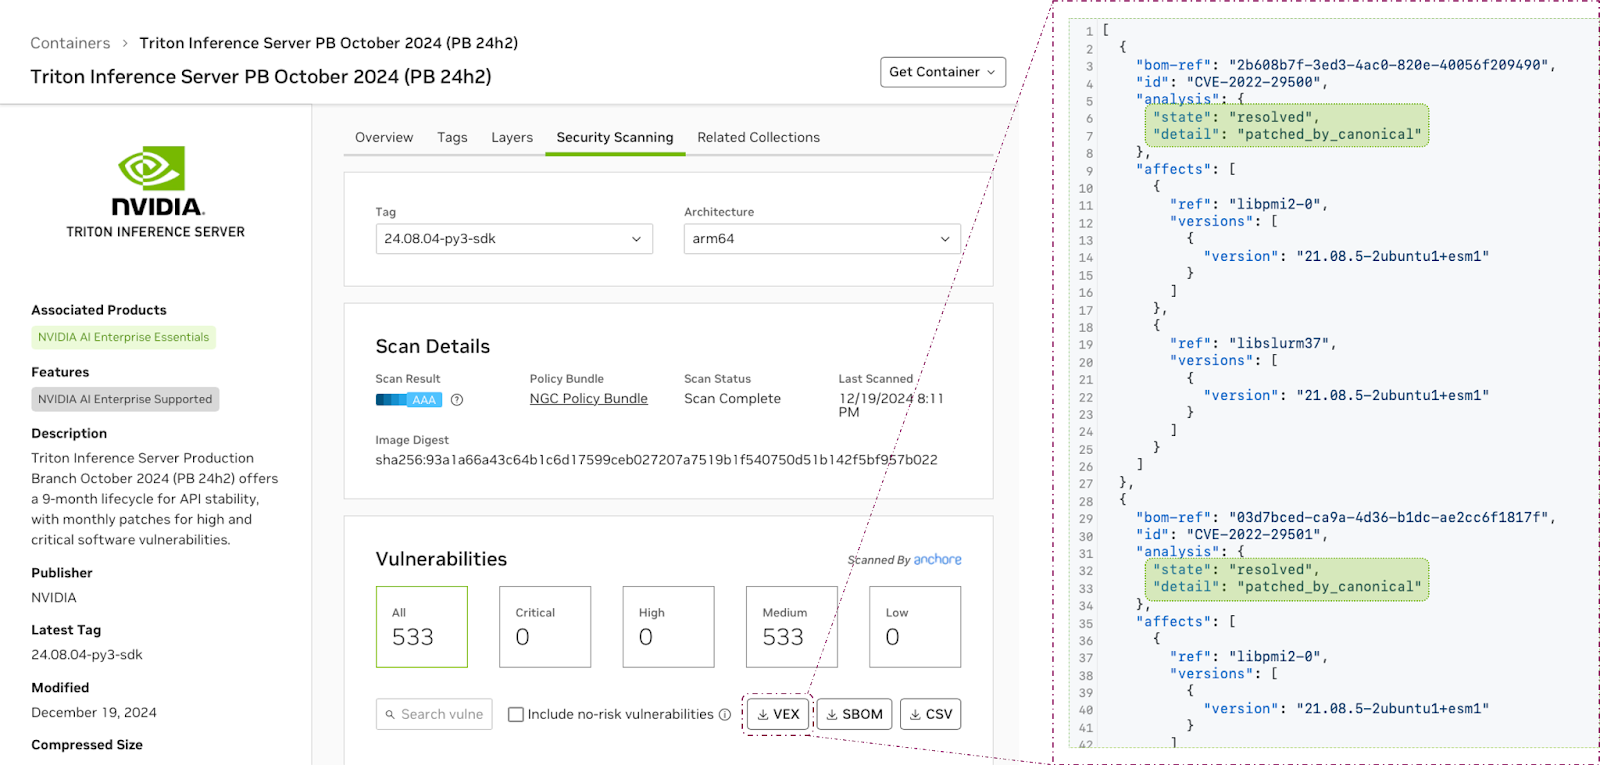Click the anchore logo
Viewport: 1600px width, 765px height.
coord(937,560)
